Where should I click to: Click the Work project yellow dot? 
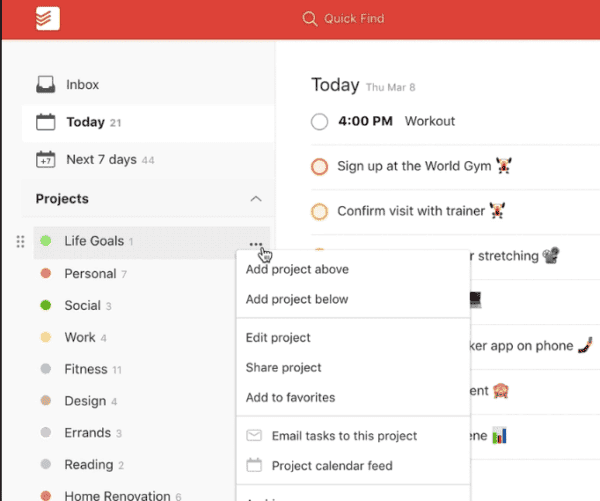[x=46, y=337]
